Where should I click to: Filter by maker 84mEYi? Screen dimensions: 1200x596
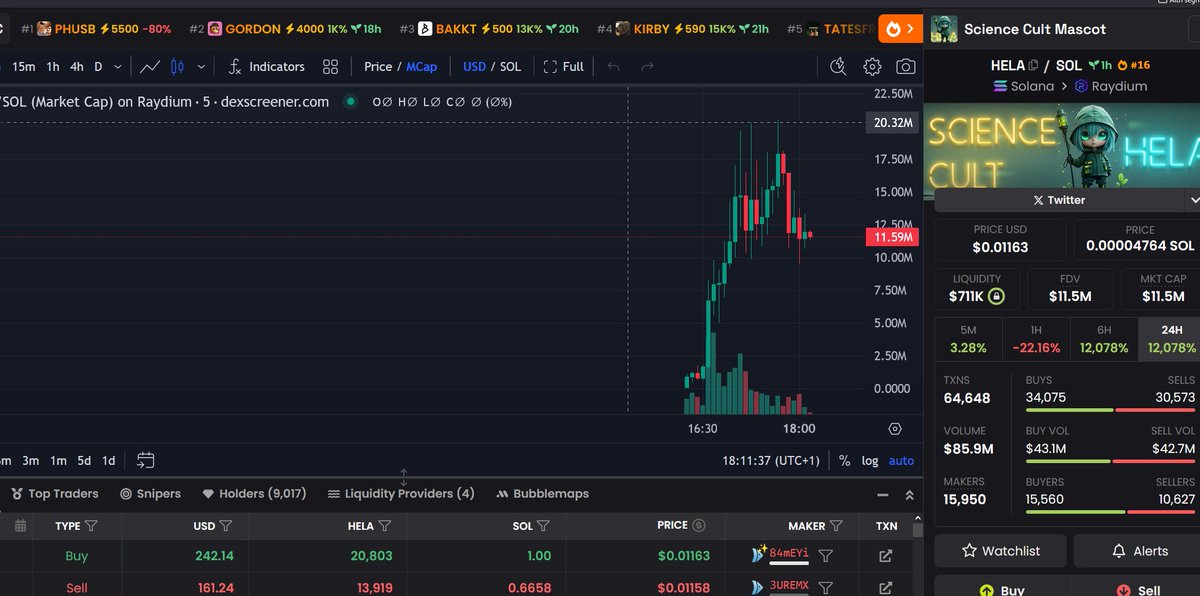click(x=826, y=556)
